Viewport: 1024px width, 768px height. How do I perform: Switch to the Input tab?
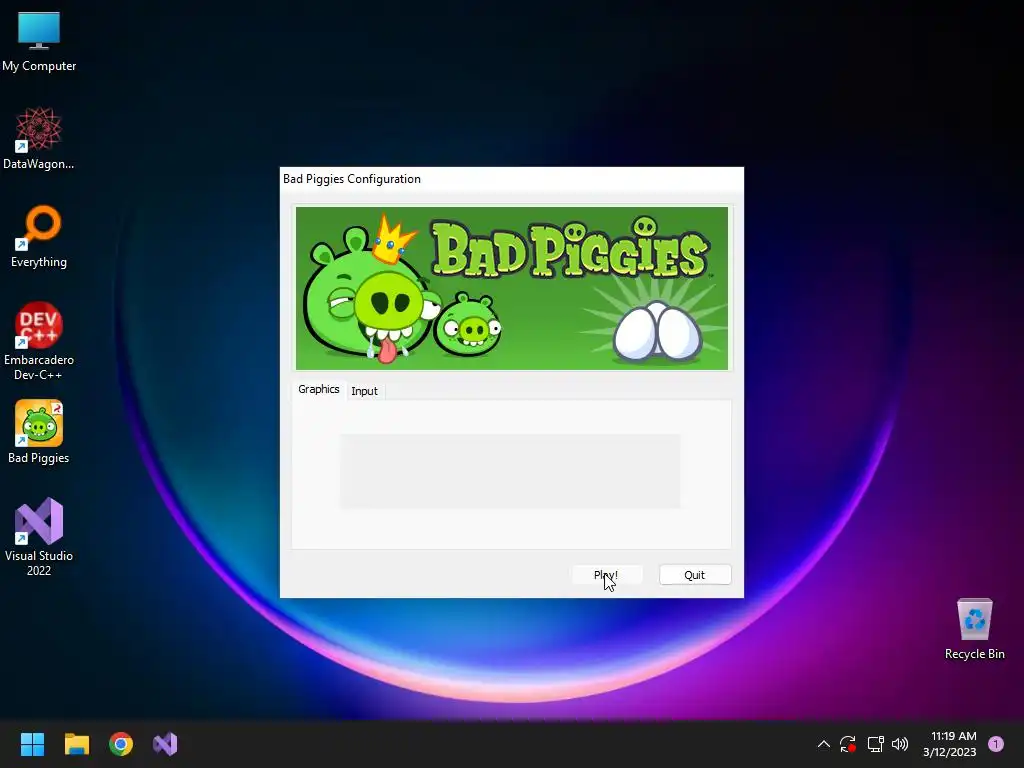point(364,391)
